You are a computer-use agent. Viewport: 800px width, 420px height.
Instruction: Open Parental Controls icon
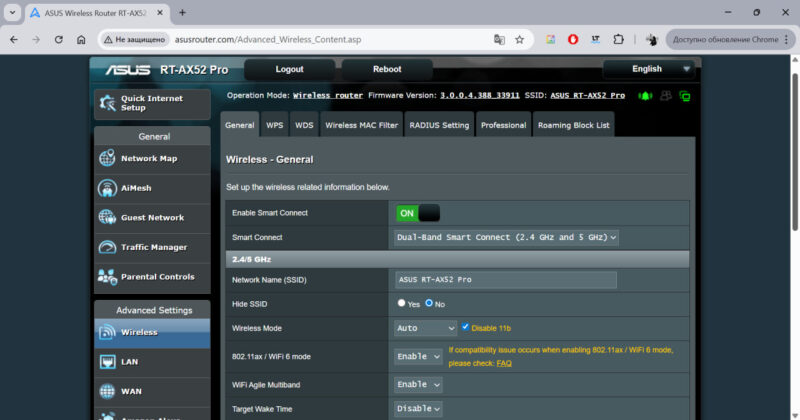(x=107, y=277)
